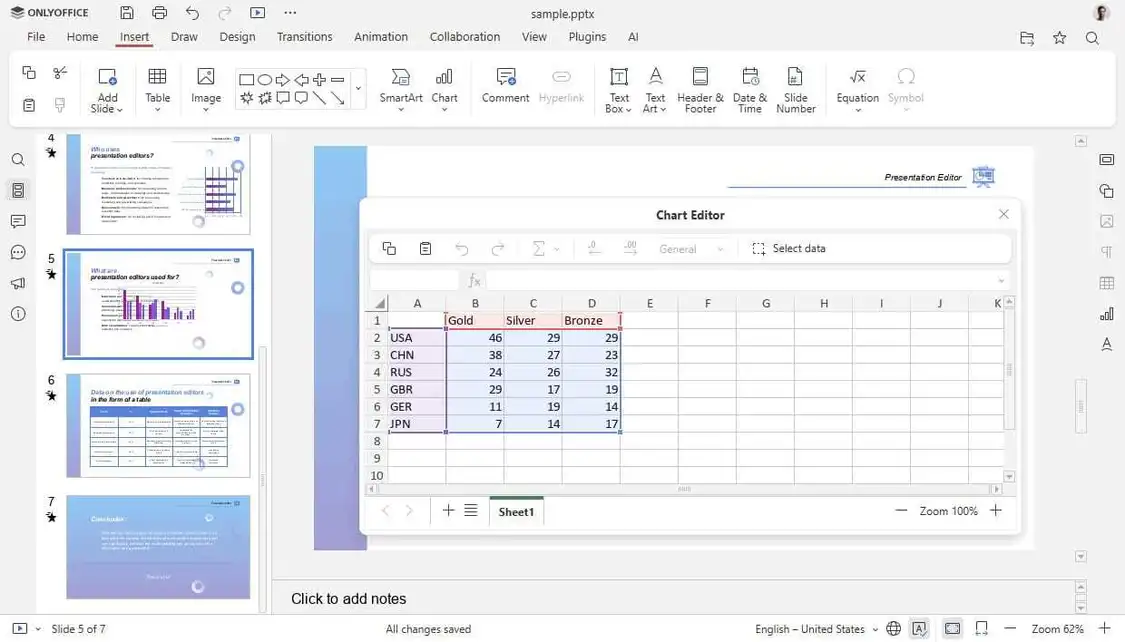Toggle Fit to Slide view
The height and width of the screenshot is (642, 1125).
[x=952, y=628]
